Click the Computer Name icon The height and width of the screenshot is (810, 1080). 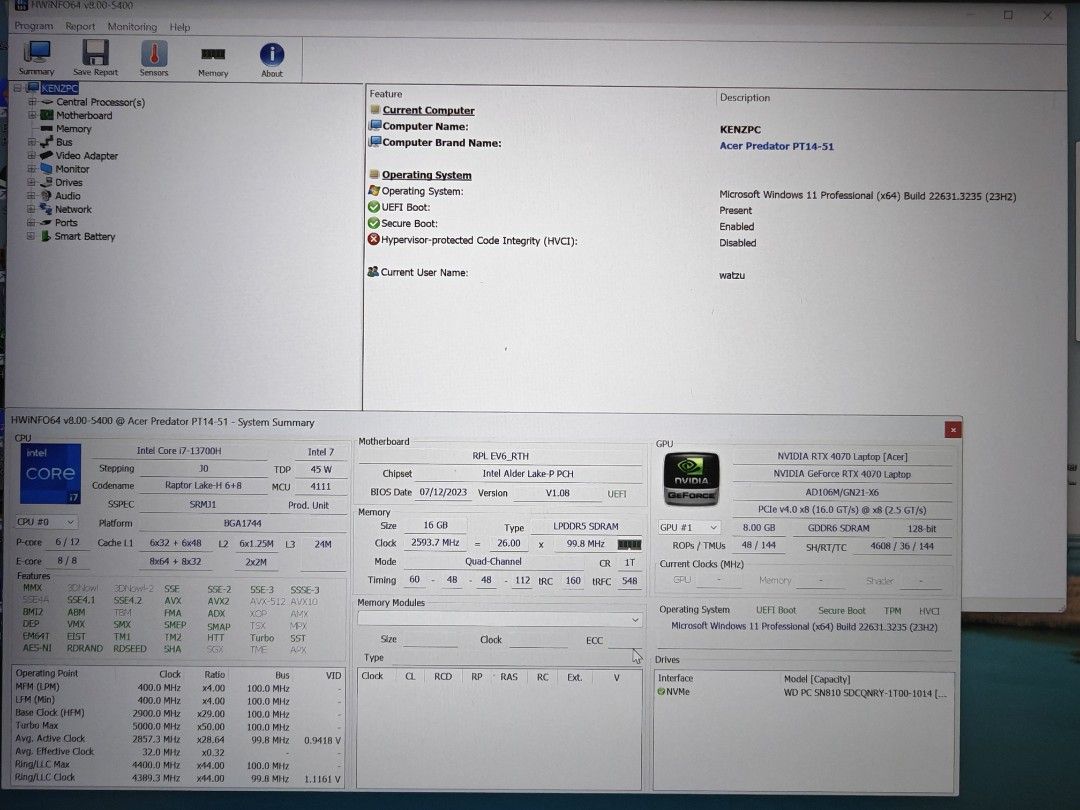coord(375,125)
